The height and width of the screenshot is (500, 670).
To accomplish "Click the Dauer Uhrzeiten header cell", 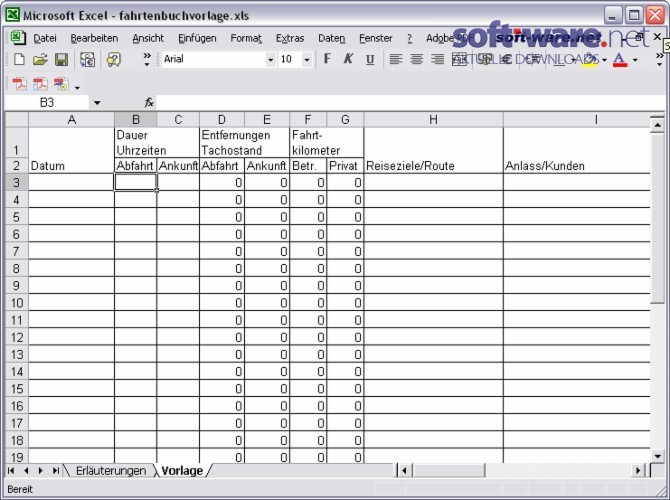I will coord(157,142).
